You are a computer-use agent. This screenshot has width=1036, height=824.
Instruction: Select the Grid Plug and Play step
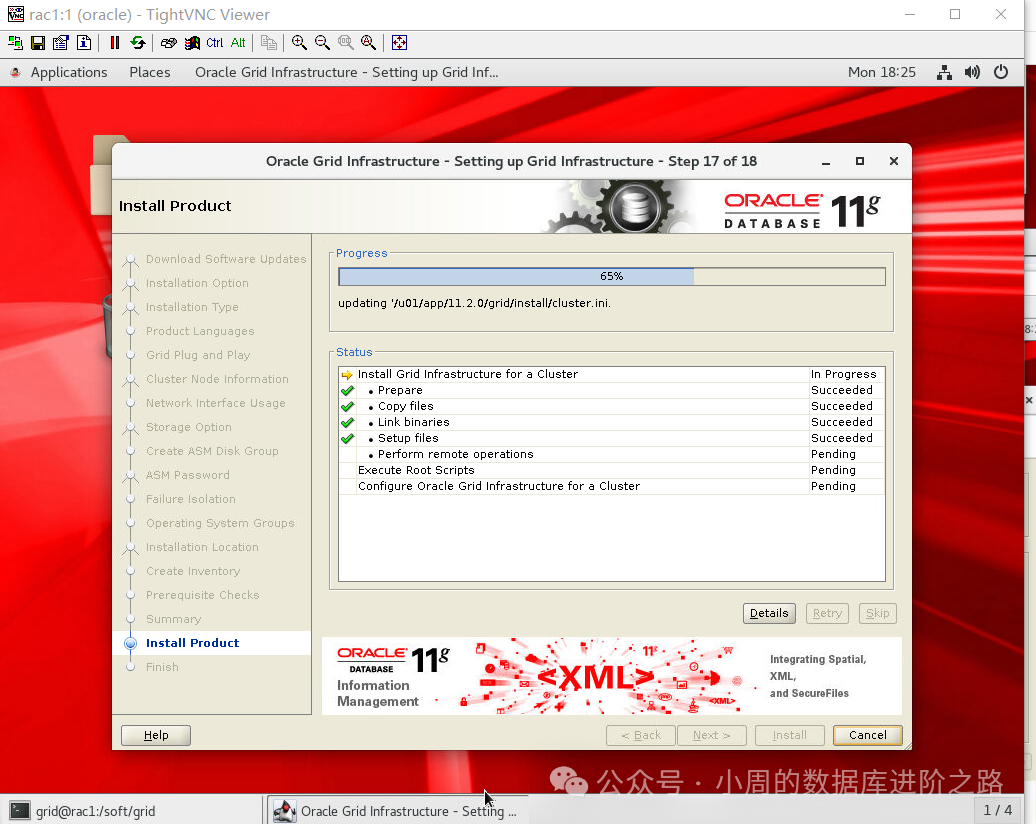(198, 356)
